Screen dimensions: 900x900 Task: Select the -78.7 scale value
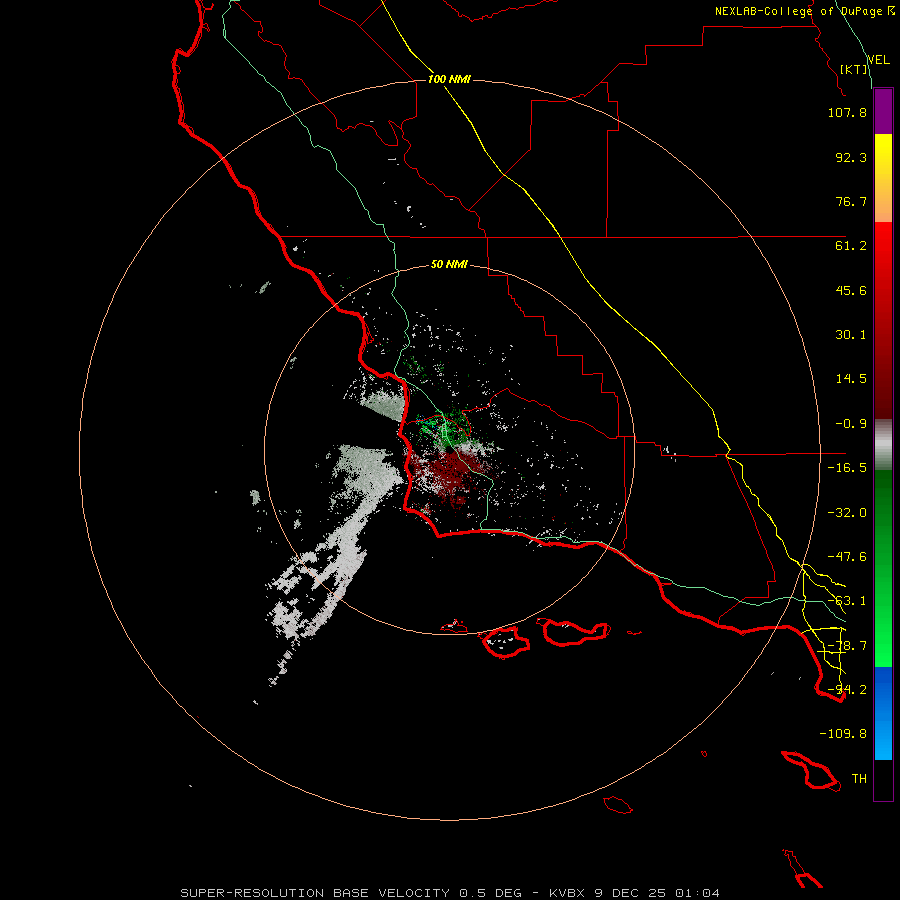click(847, 646)
